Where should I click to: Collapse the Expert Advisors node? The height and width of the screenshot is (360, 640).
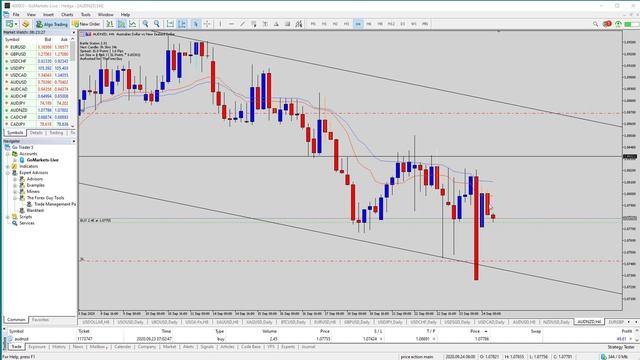tap(8, 173)
